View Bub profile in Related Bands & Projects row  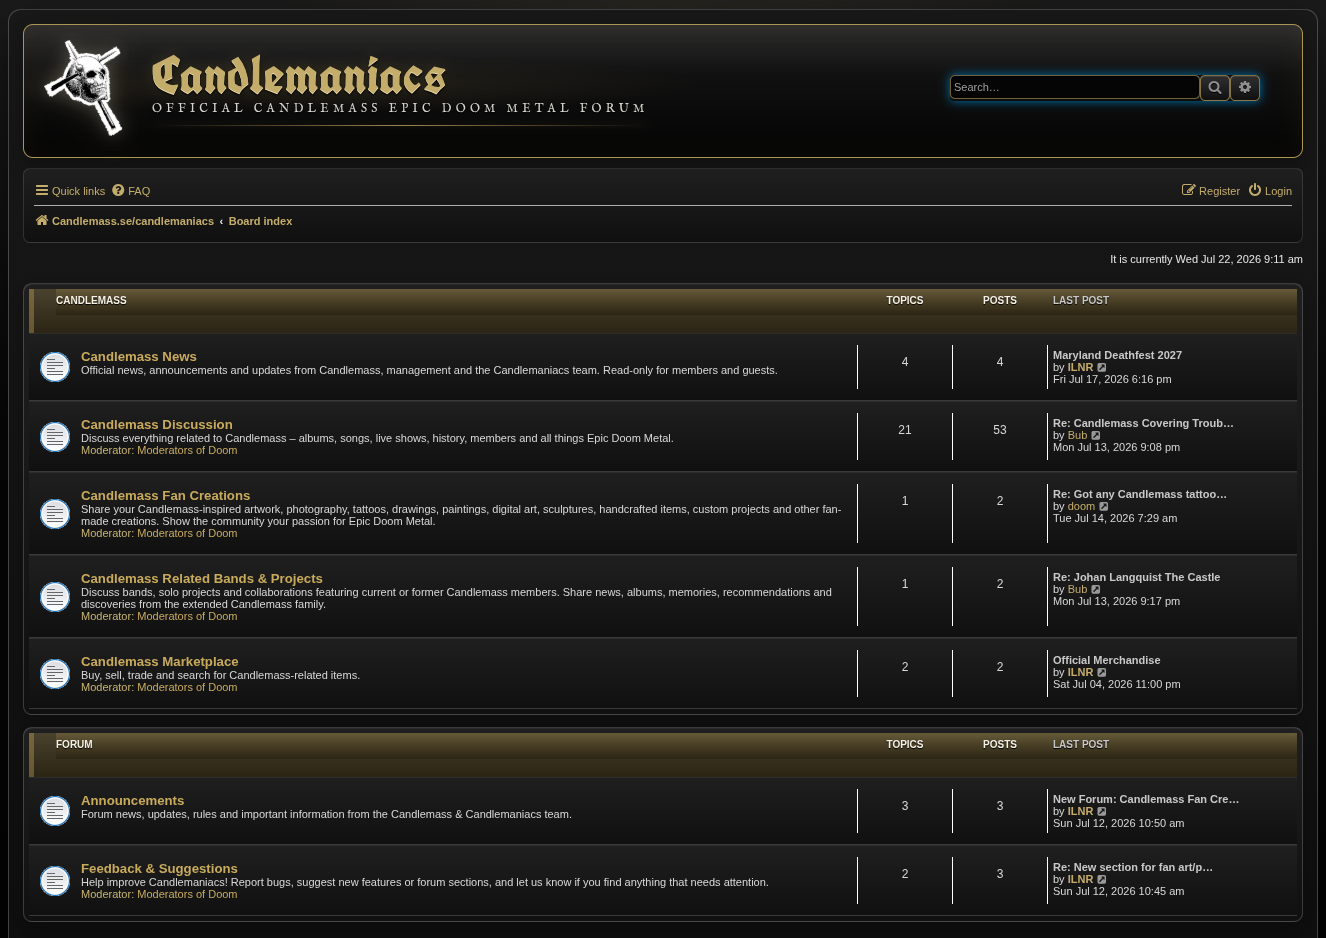click(1077, 590)
